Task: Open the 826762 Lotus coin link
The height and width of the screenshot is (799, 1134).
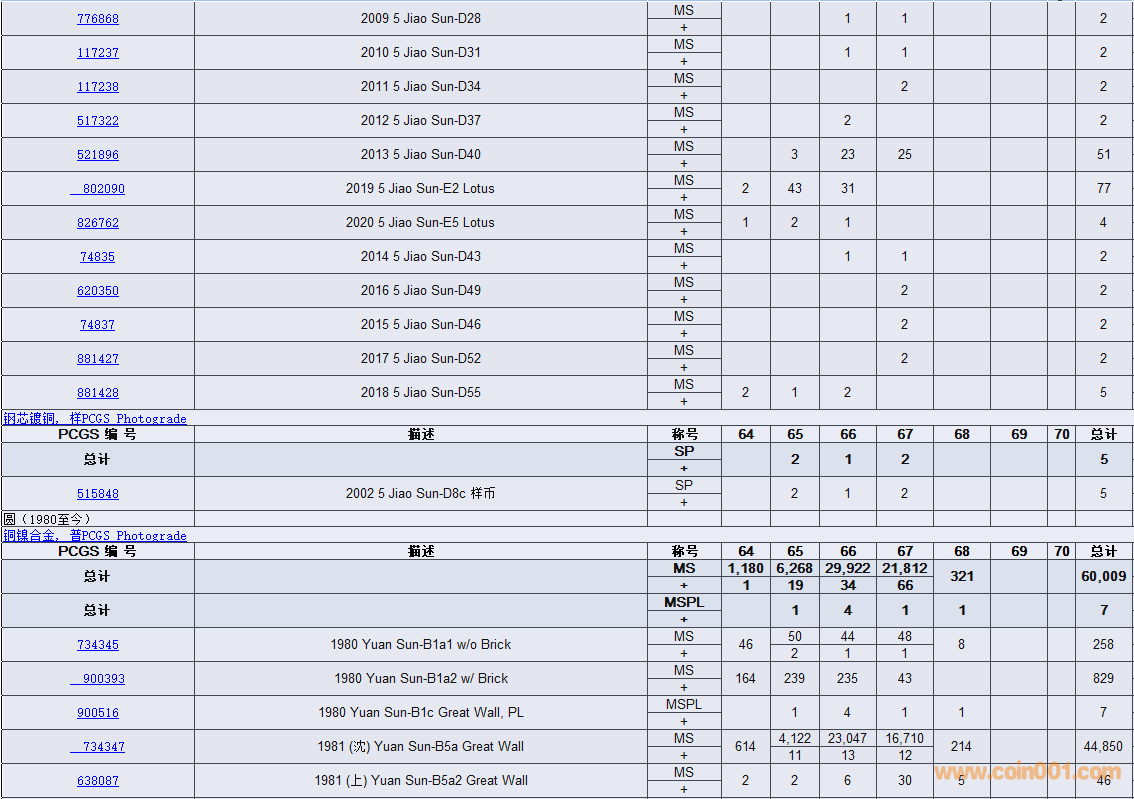Action: (97, 223)
